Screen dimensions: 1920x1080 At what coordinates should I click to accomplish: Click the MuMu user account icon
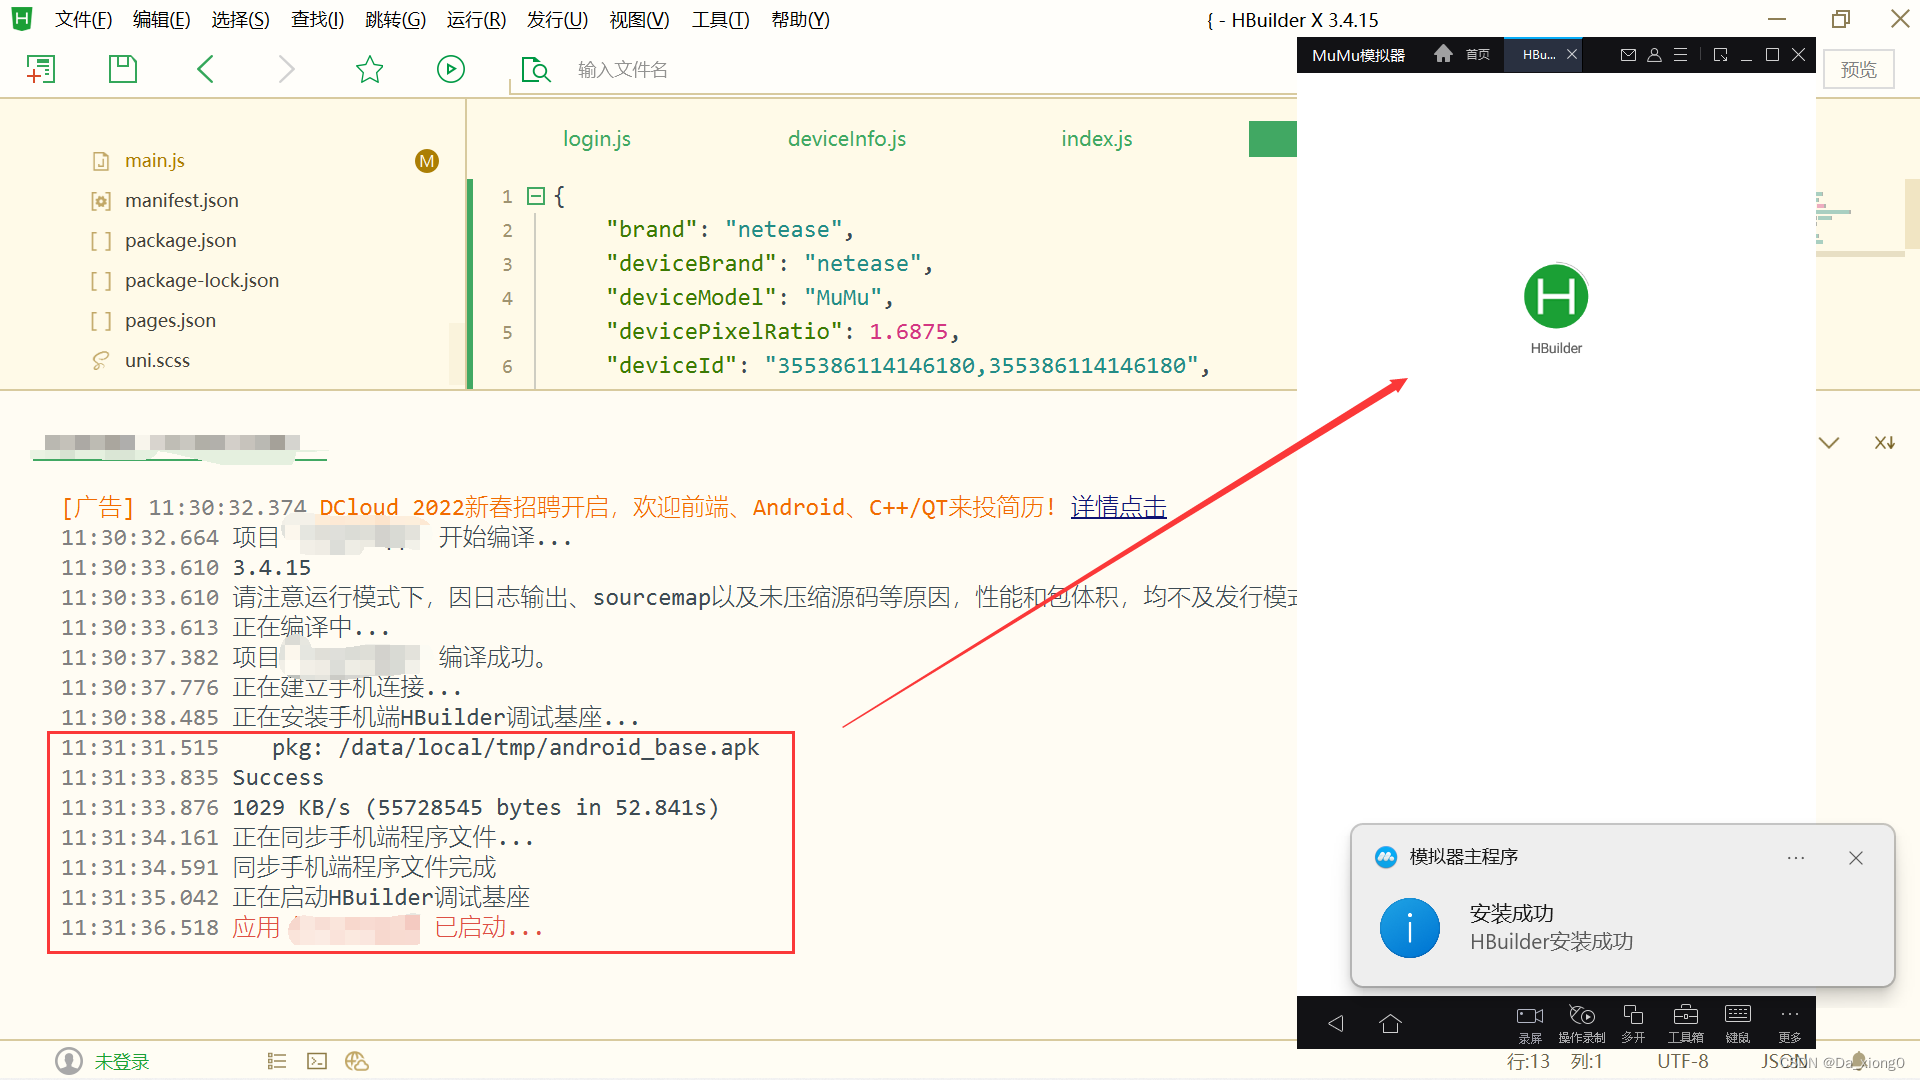tap(1654, 55)
